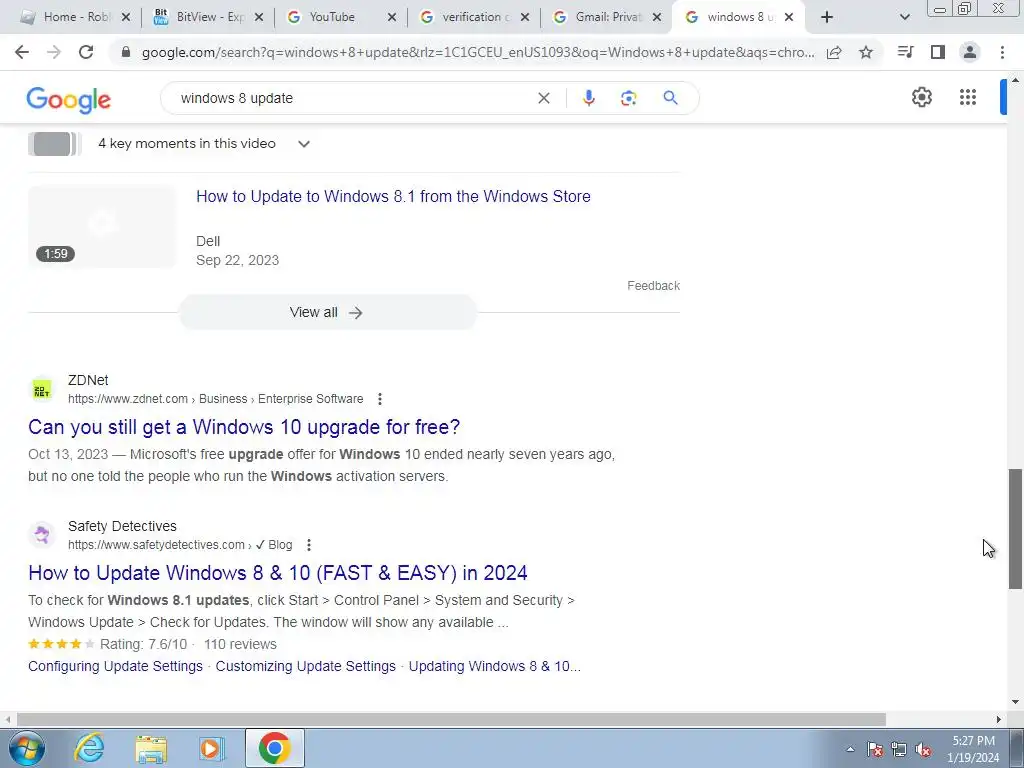
Task: Open Updating Windows 8 & 10 sublink
Action: (494, 666)
